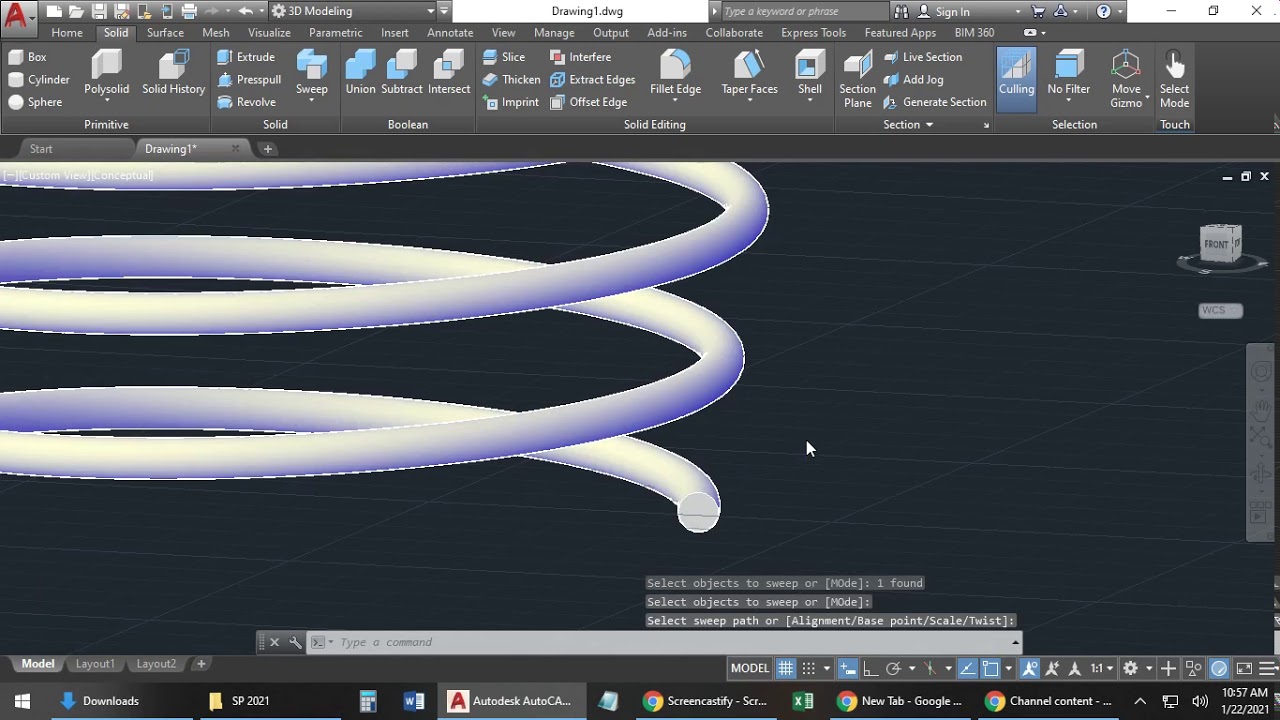
Task: Run the Intersect boolean operation
Action: pyautogui.click(x=449, y=72)
